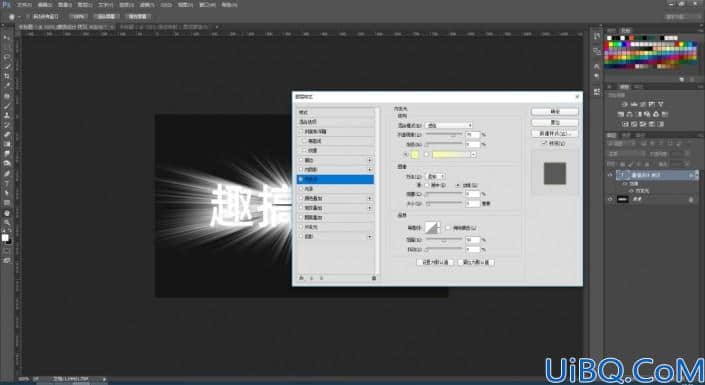Toggle the Preview checkbox in the dialog
This screenshot has height=385, width=705.
point(545,143)
